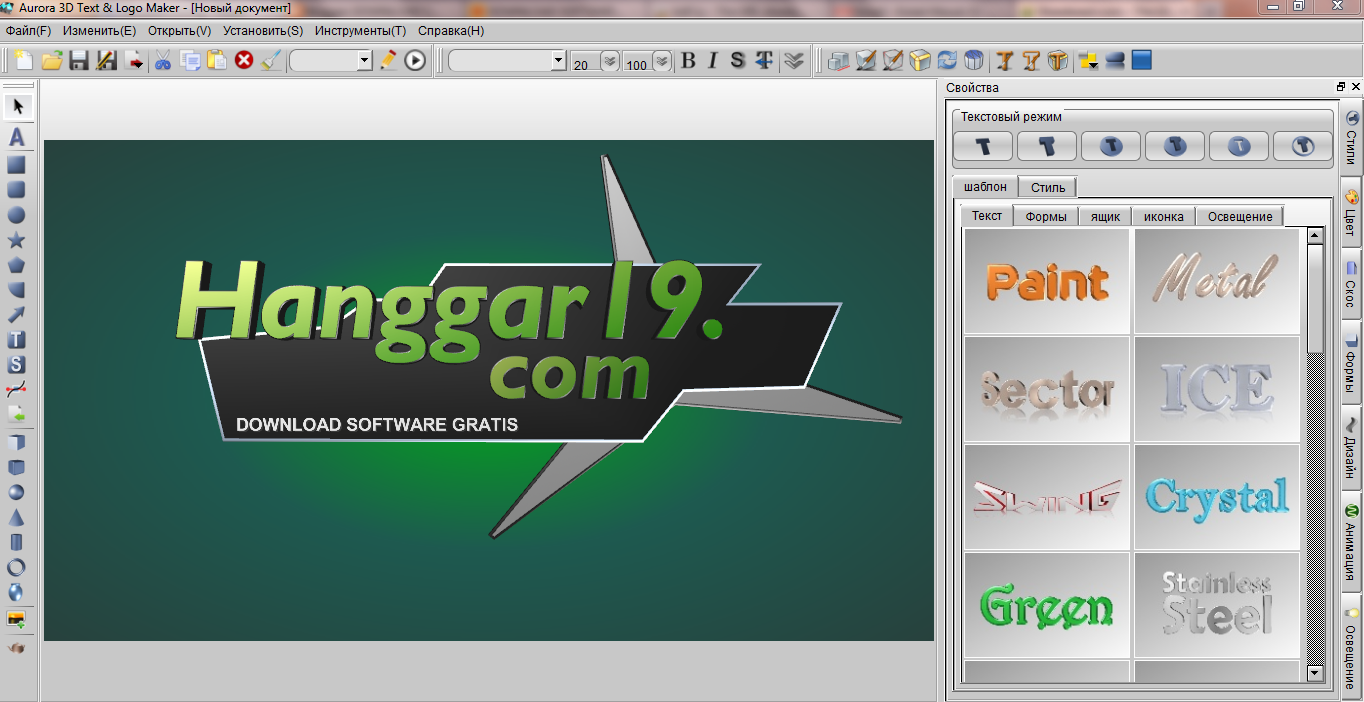Switch to the иконка tab
Screen dimensions: 1364x702
click(1163, 216)
